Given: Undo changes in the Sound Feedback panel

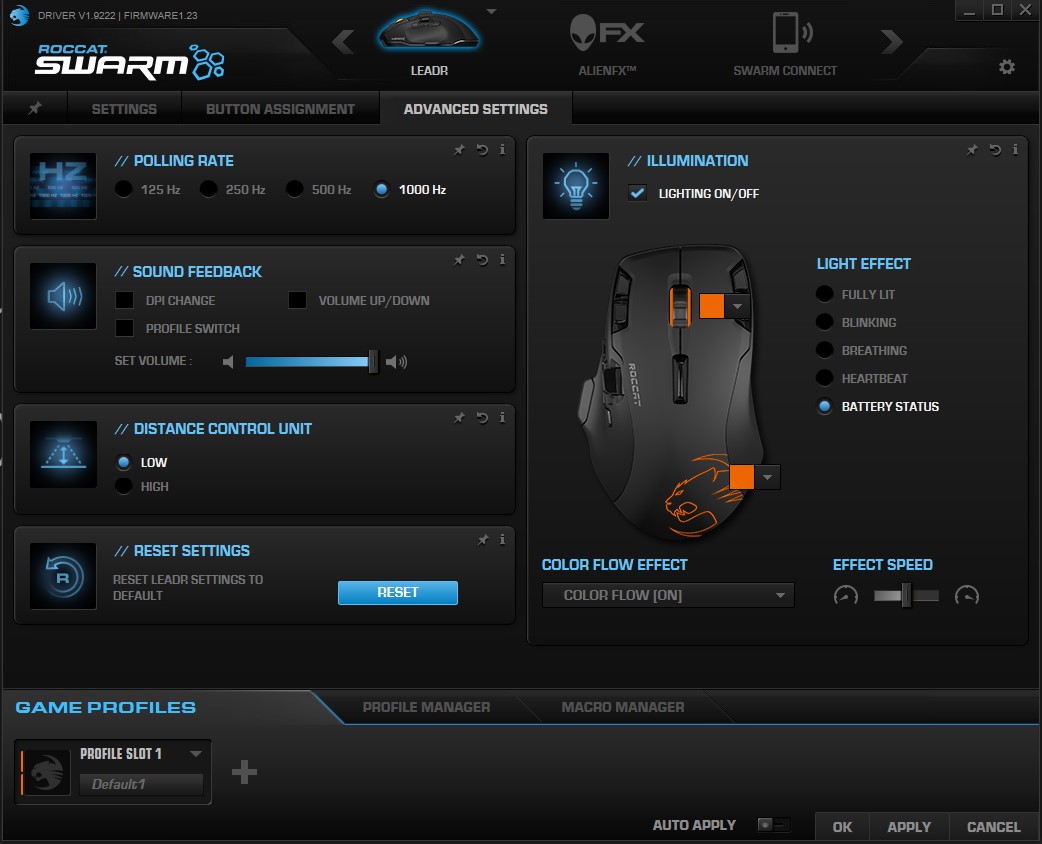Looking at the screenshot, I should coord(482,260).
